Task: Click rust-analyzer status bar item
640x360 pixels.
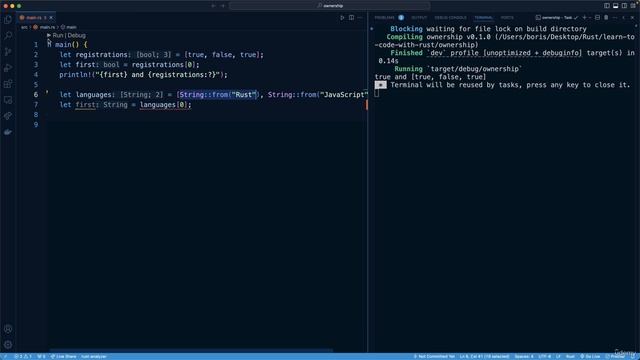Action: click(x=94, y=356)
